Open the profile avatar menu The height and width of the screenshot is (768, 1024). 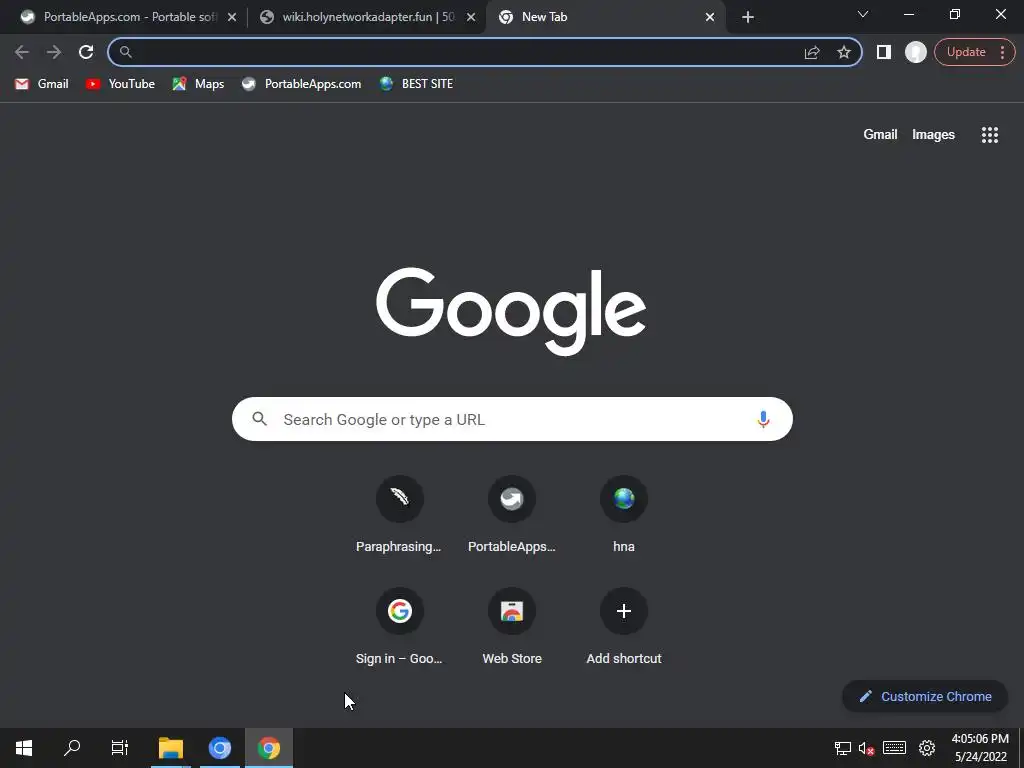pyautogui.click(x=916, y=52)
